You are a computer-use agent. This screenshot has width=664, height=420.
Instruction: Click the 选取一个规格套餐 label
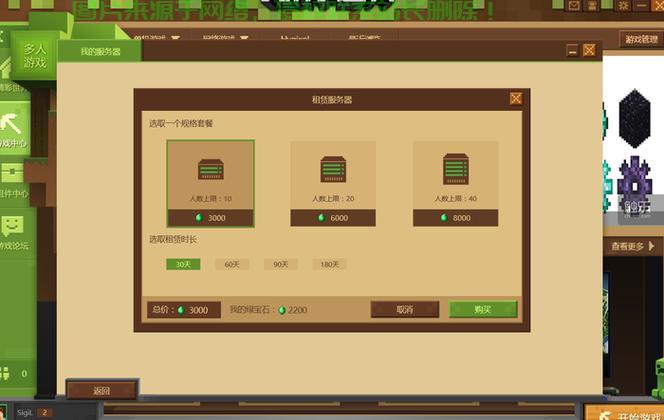coord(181,124)
